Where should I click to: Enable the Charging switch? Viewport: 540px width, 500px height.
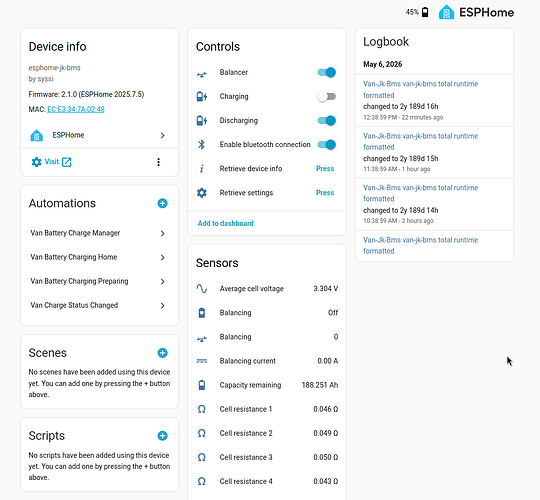(326, 96)
